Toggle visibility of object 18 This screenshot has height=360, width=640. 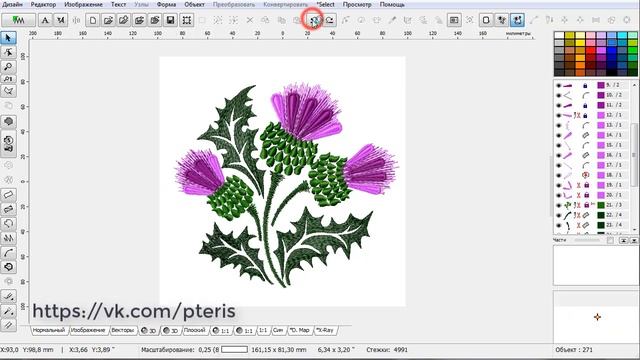(x=558, y=175)
